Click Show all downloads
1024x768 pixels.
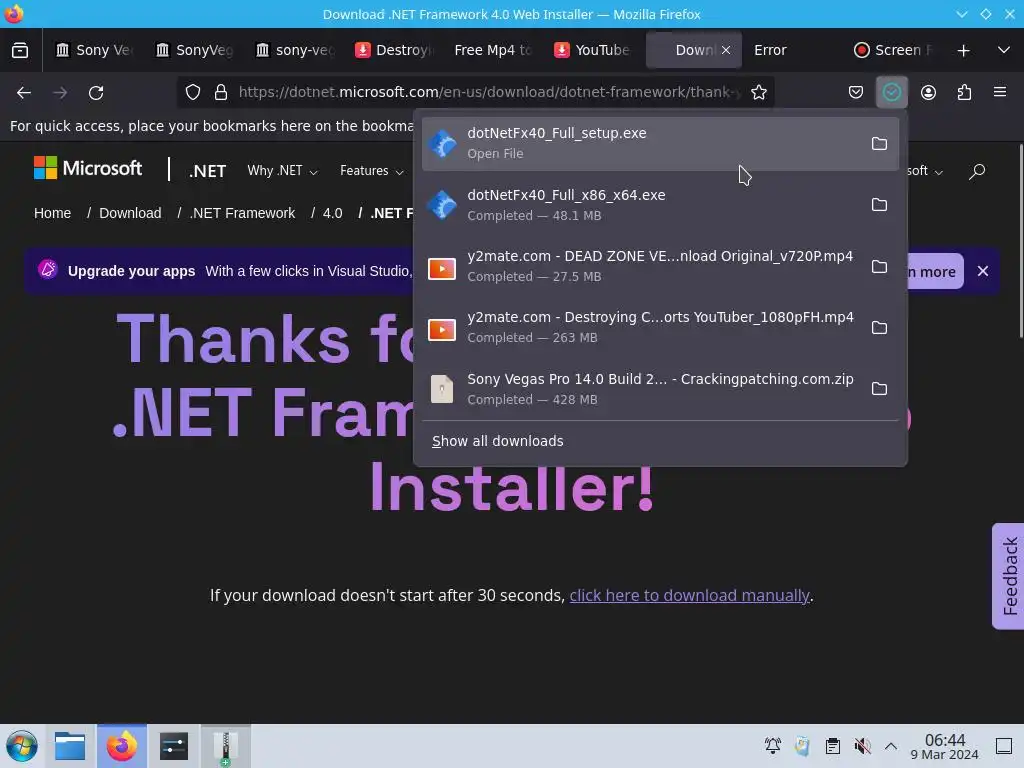(498, 441)
